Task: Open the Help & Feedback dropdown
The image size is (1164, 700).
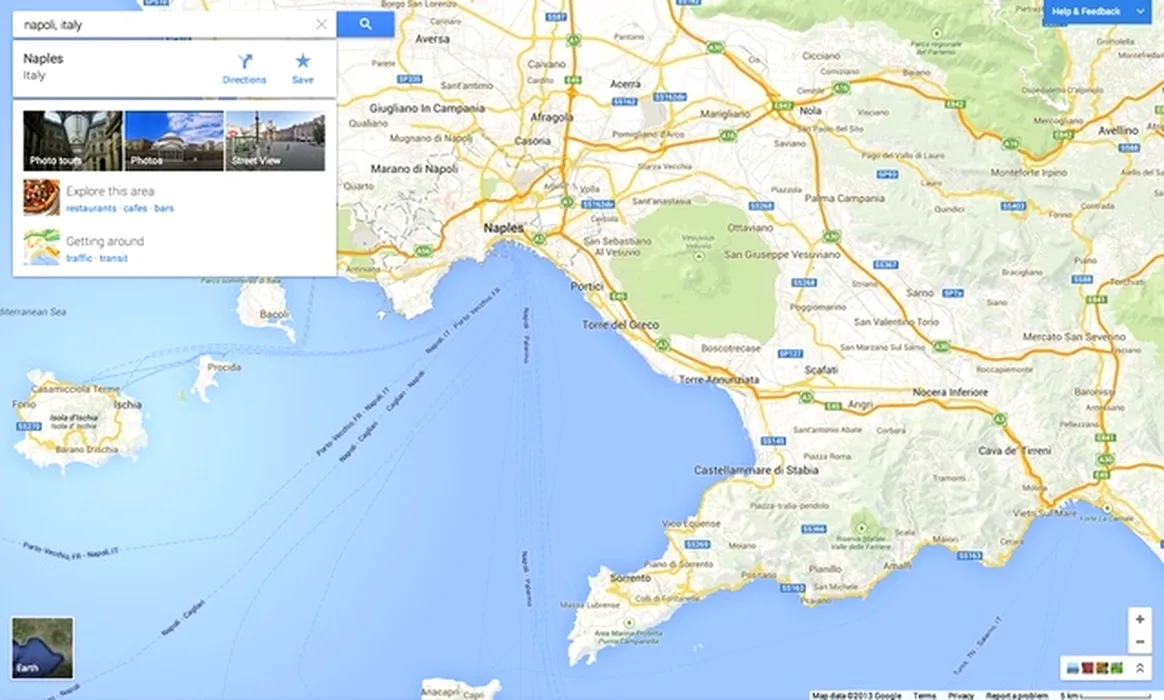Action: (x=1098, y=11)
